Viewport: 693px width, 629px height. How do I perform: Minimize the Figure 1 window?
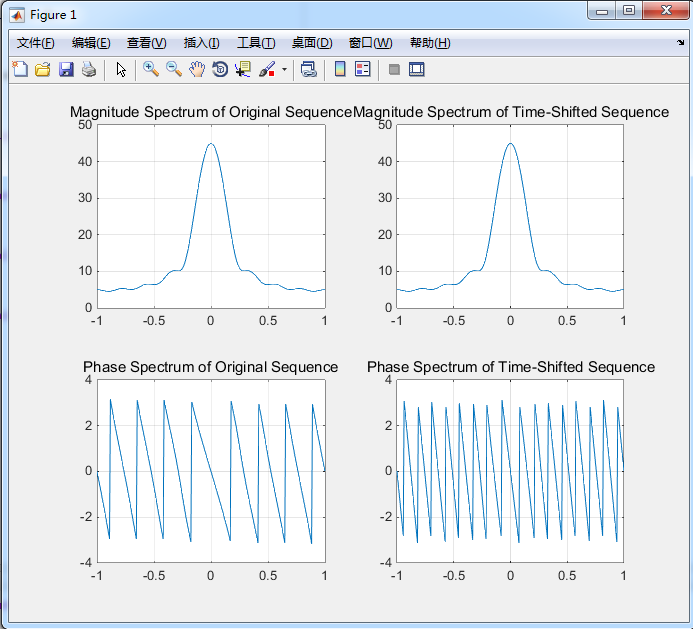pos(602,11)
